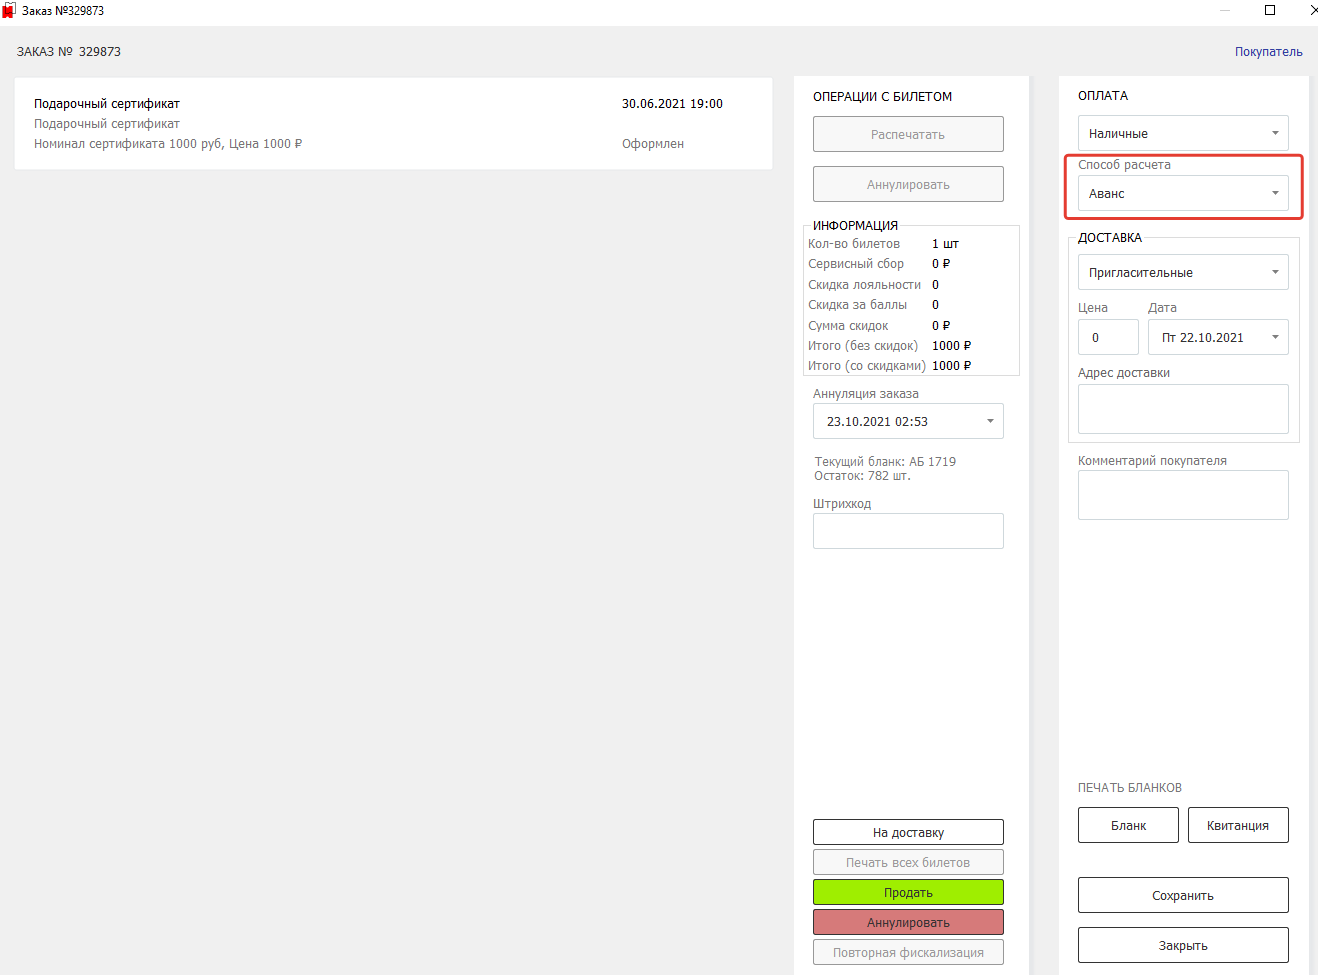Maximize the order window
Image resolution: width=1318 pixels, height=975 pixels.
tap(1270, 10)
